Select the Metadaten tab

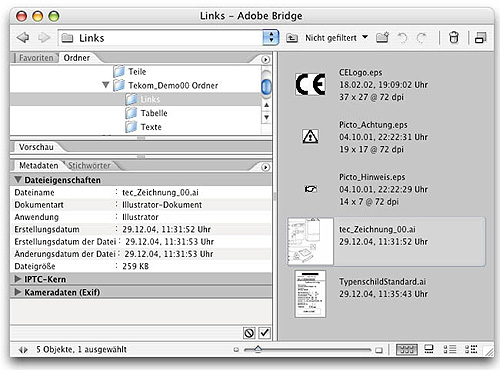38,166
